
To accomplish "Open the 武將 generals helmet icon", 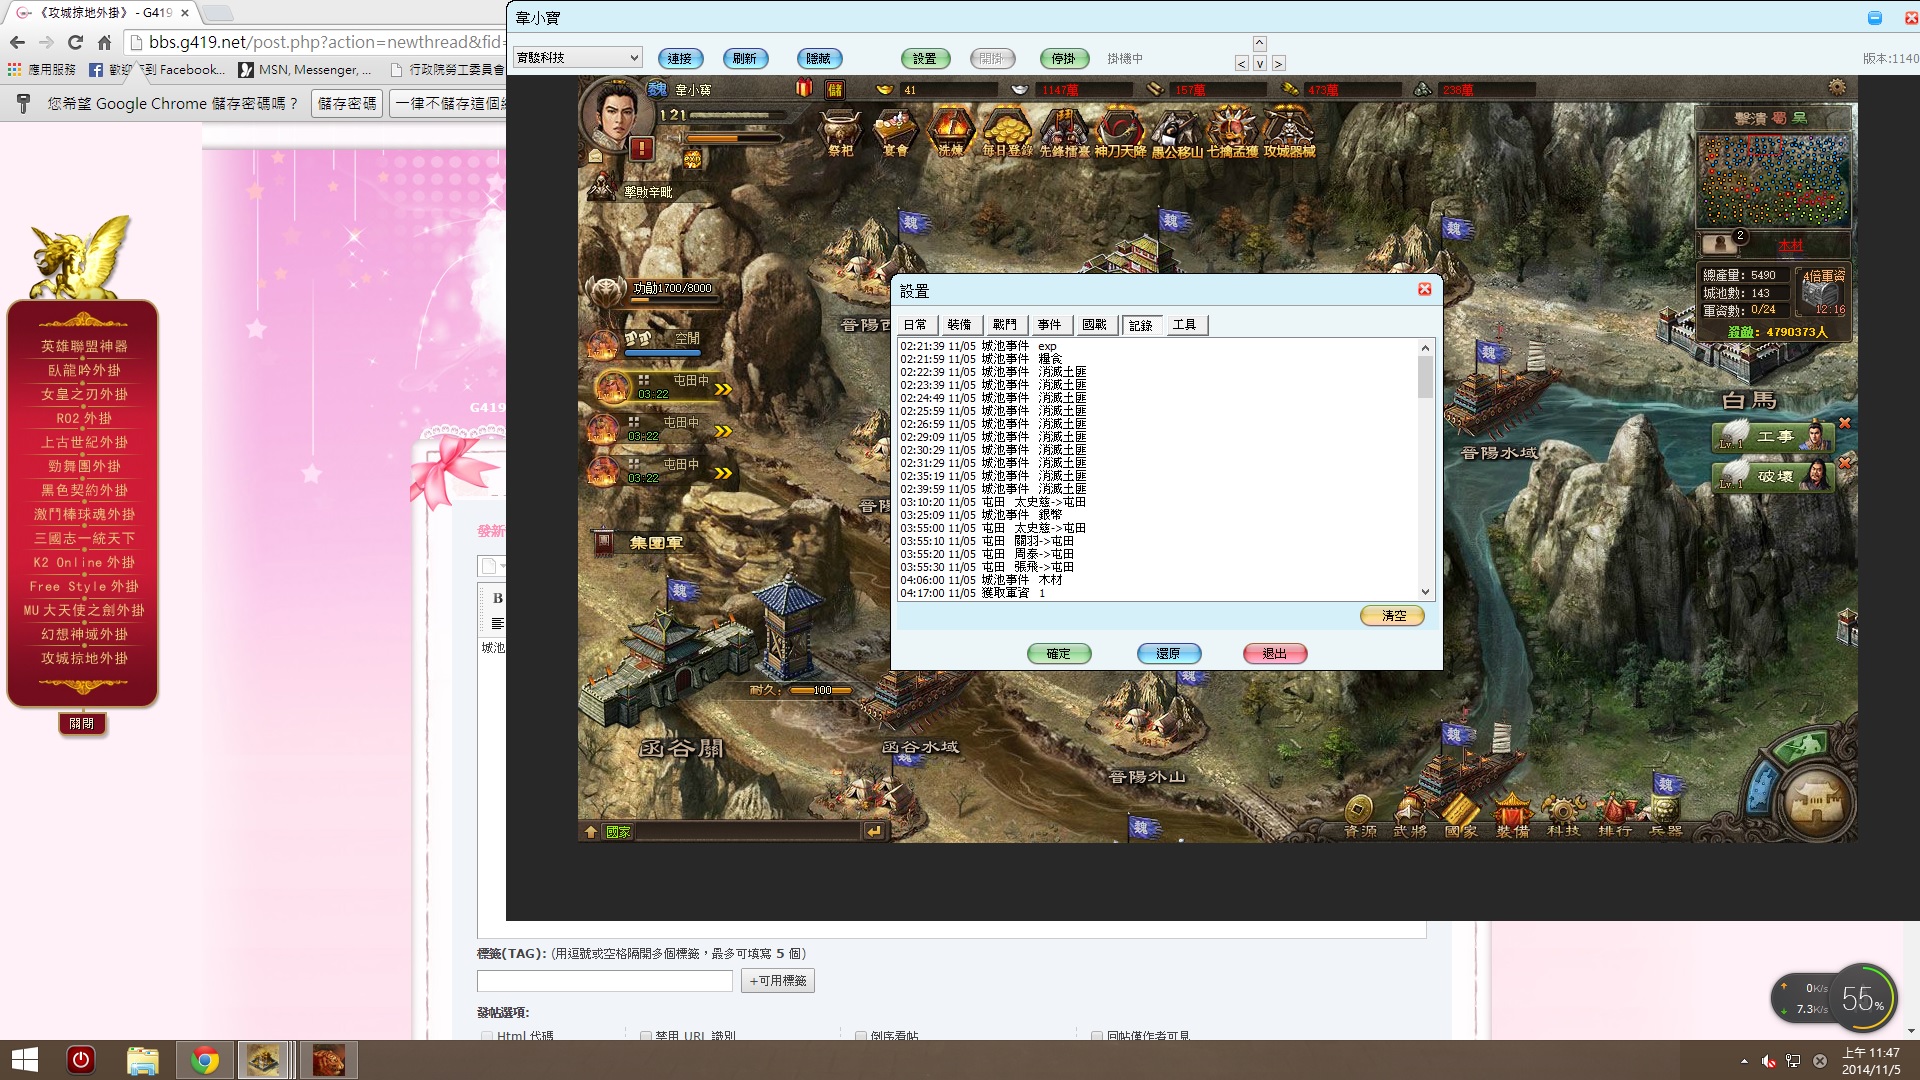I will coord(1410,815).
